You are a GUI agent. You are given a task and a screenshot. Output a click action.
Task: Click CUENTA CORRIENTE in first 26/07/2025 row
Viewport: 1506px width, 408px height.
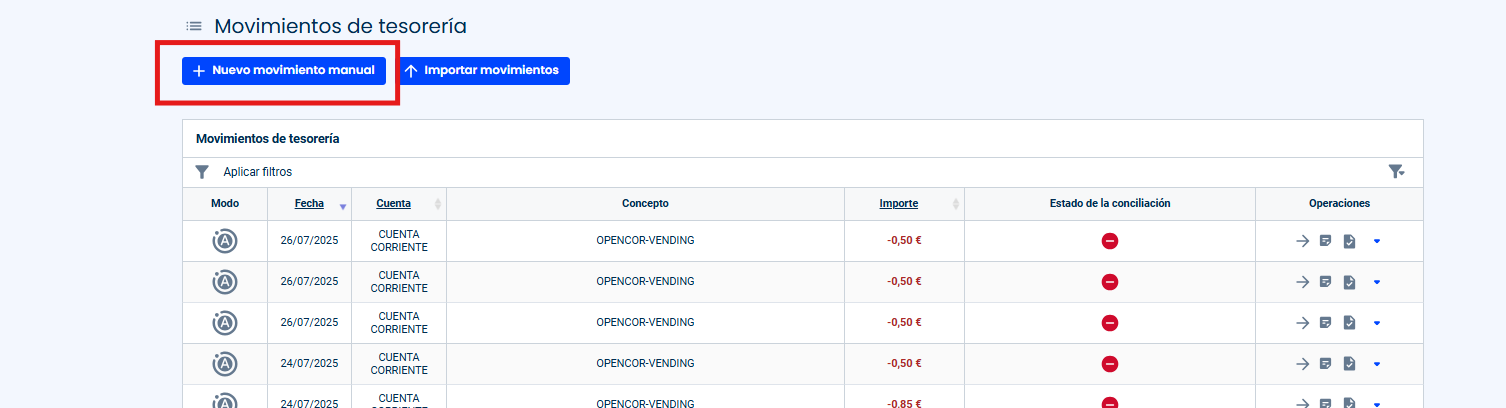(399, 241)
